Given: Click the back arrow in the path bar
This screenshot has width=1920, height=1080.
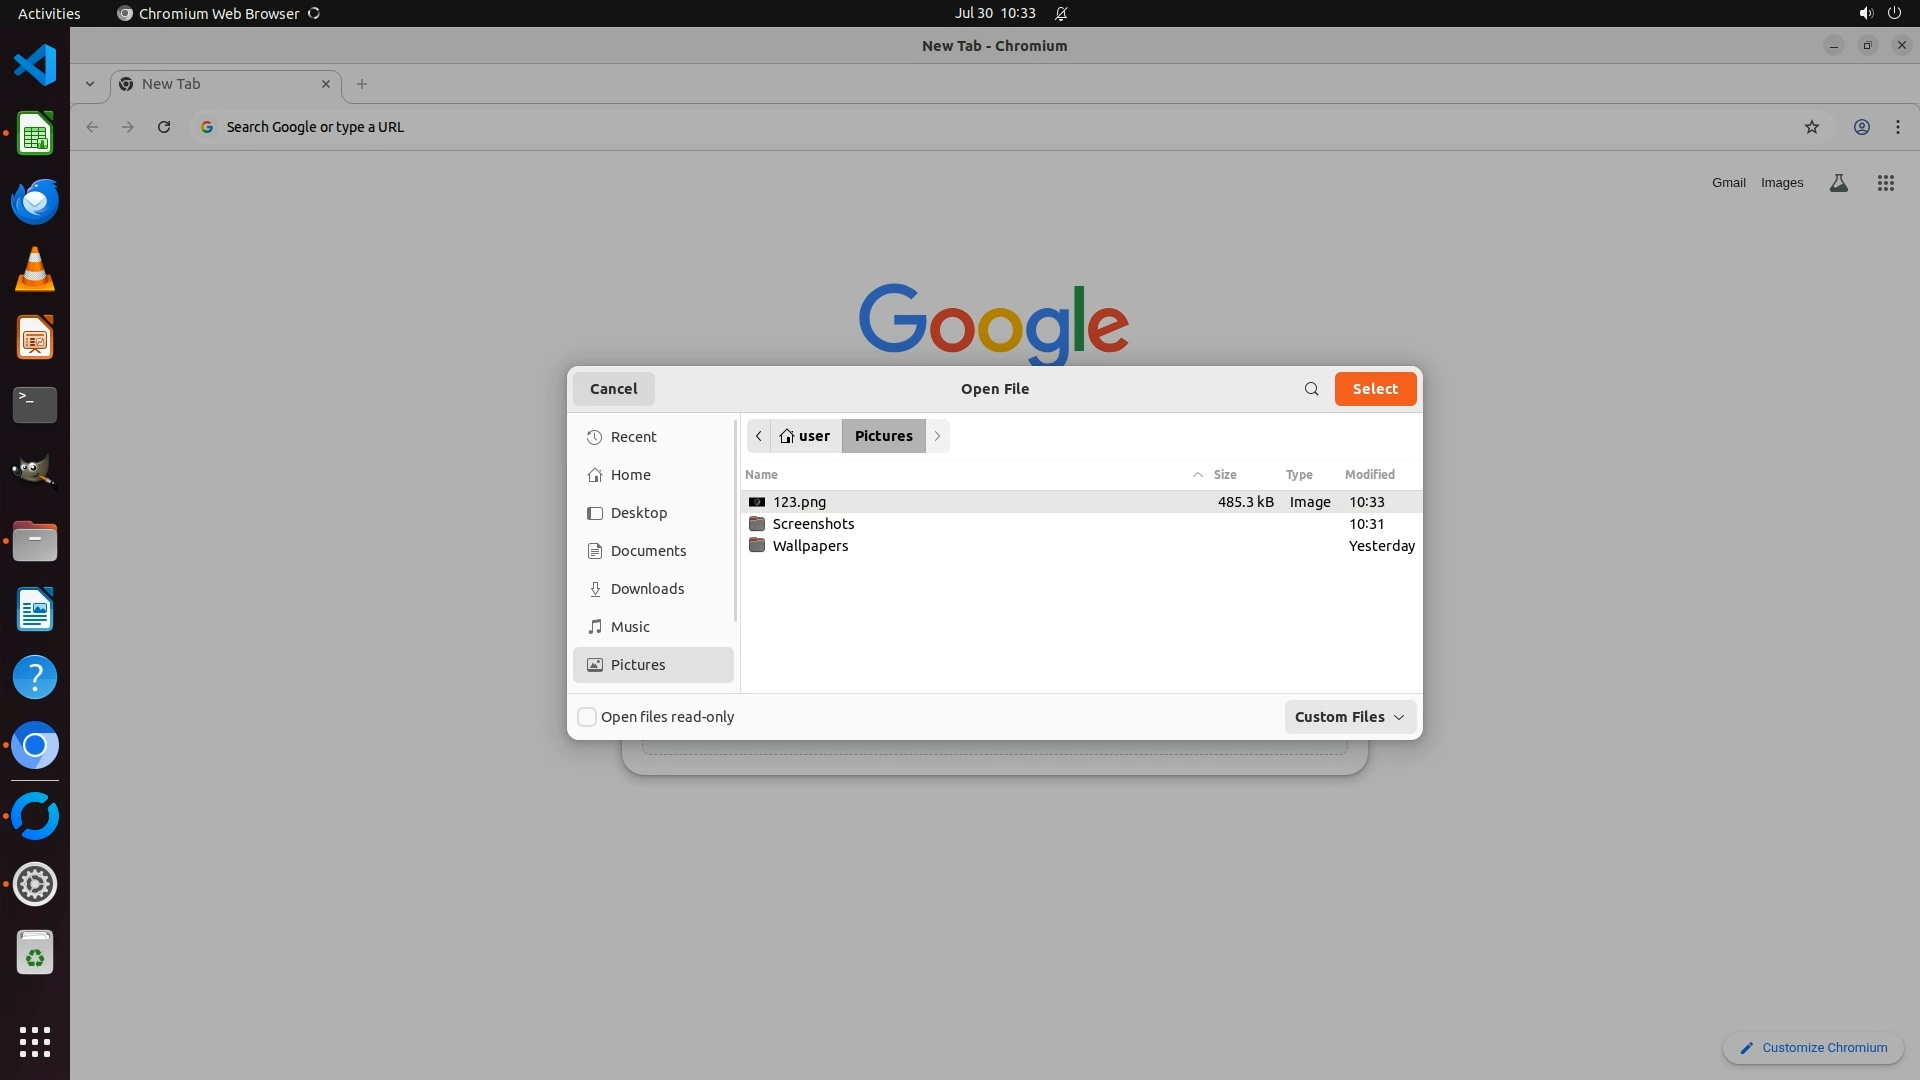Looking at the screenshot, I should (759, 436).
